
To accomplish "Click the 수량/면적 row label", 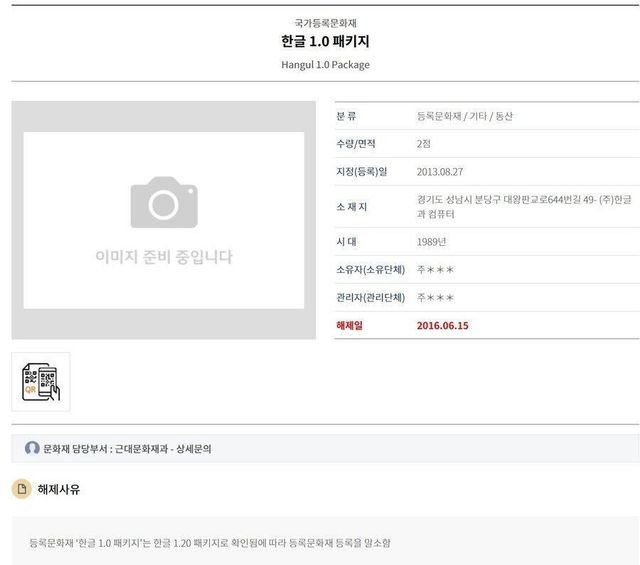I will (358, 144).
